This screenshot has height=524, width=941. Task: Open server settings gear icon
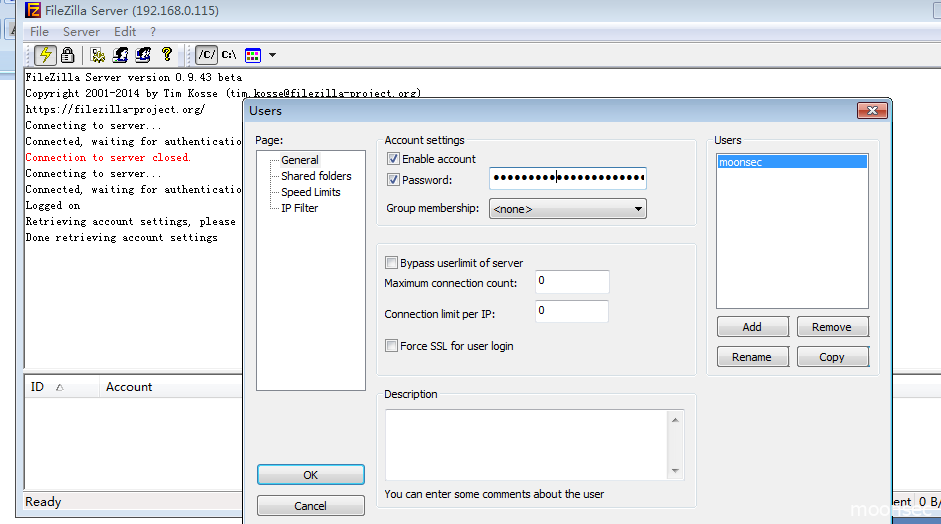[97, 55]
